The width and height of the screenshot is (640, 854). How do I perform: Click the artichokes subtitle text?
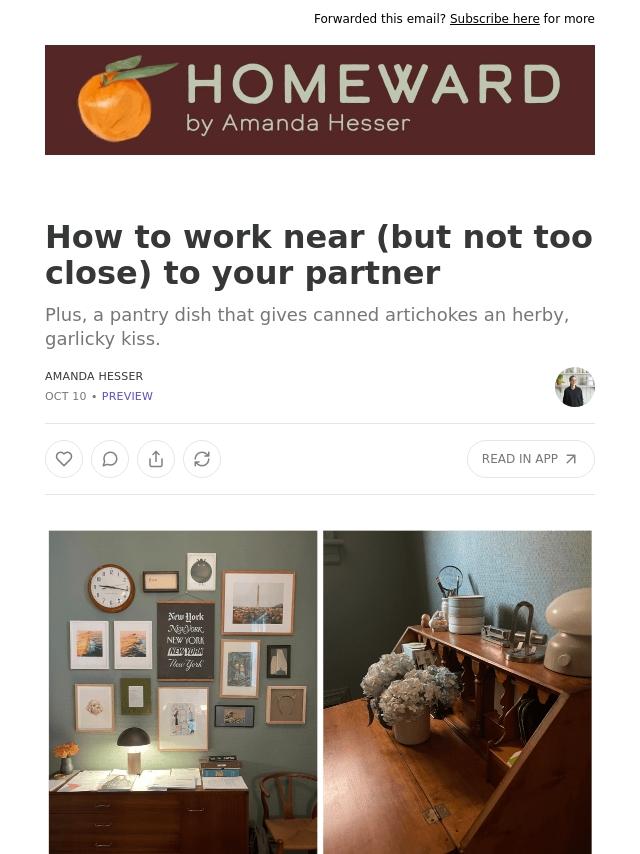coord(307,327)
